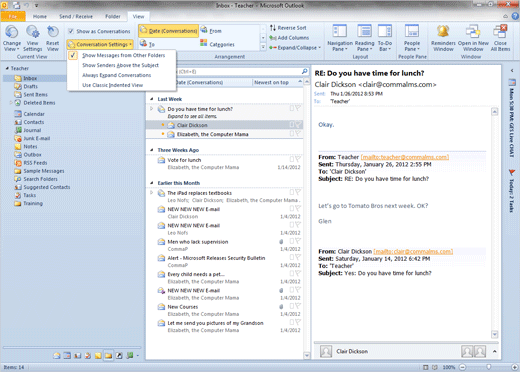
Task: Open the People Pane options
Action: tap(412, 39)
